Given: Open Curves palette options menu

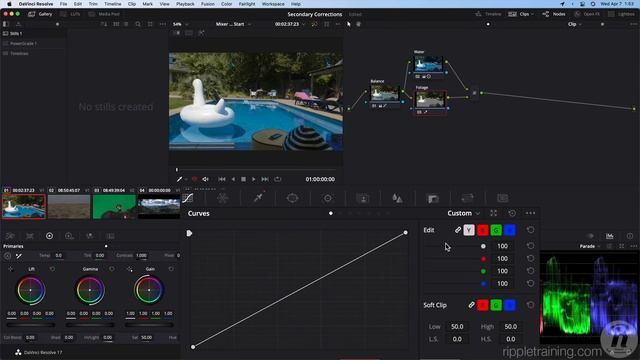Looking at the screenshot, I should tap(530, 213).
